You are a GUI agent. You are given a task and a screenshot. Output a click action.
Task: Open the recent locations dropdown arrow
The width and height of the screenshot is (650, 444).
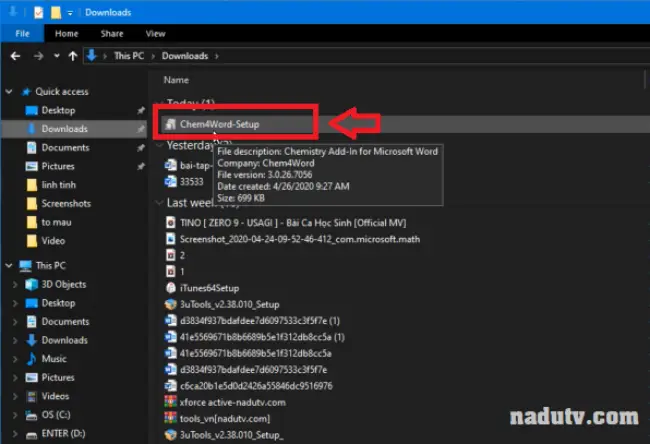click(56, 56)
